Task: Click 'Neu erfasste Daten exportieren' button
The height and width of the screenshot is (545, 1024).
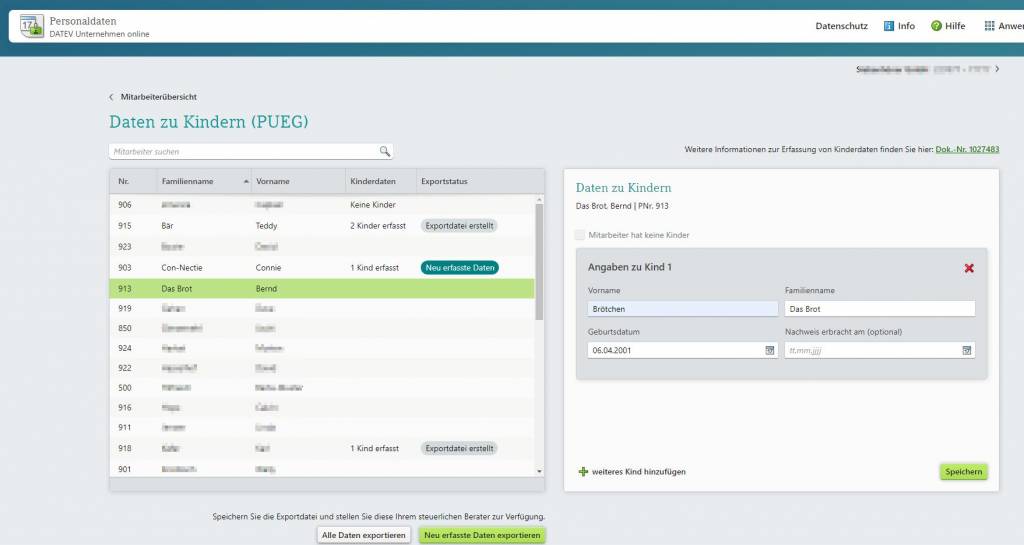Action: (x=482, y=535)
